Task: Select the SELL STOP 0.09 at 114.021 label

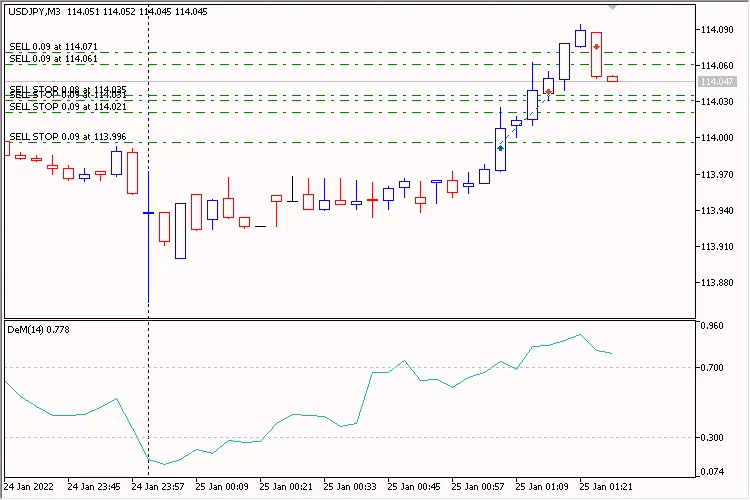Action: point(53,106)
